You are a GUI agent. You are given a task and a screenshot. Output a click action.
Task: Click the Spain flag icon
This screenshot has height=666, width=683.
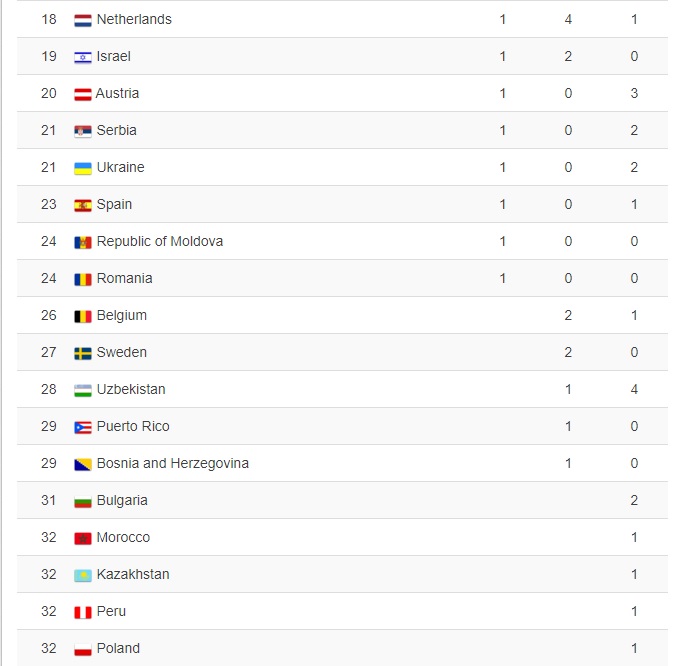pyautogui.click(x=83, y=205)
